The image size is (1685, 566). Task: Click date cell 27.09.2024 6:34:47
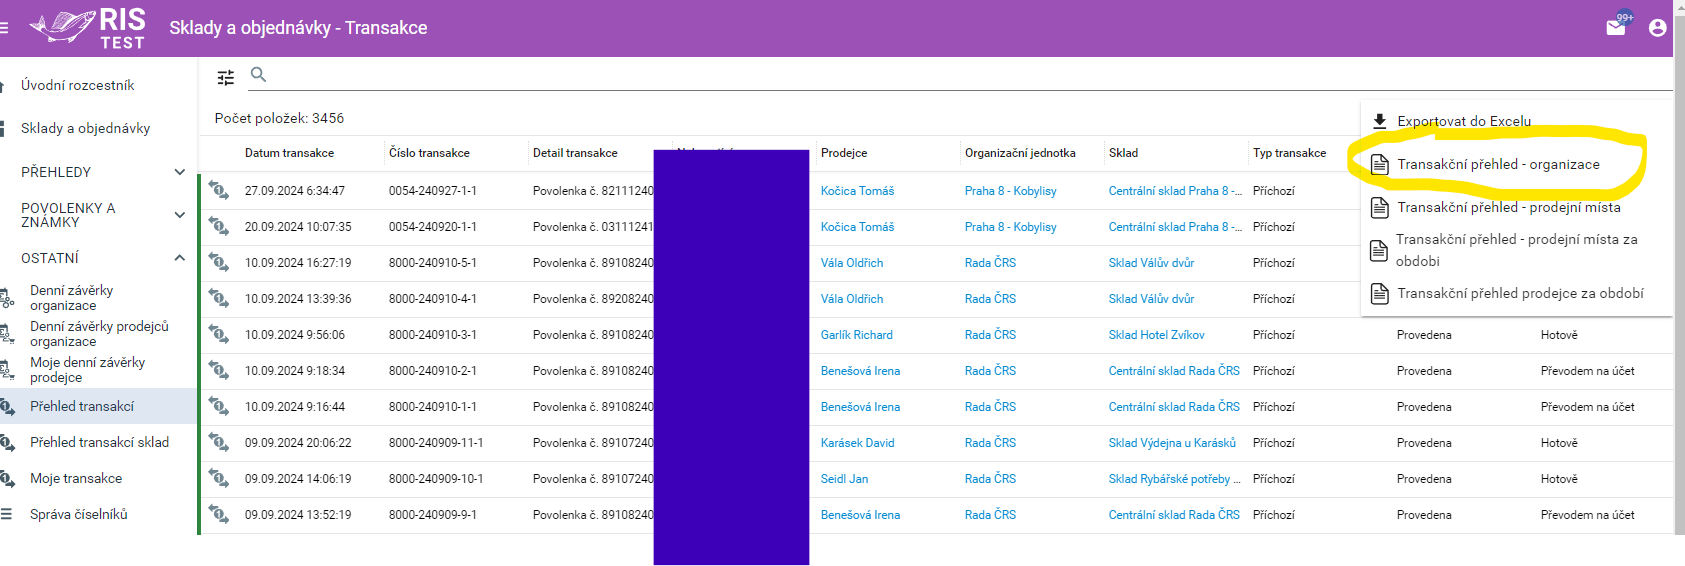tap(295, 191)
